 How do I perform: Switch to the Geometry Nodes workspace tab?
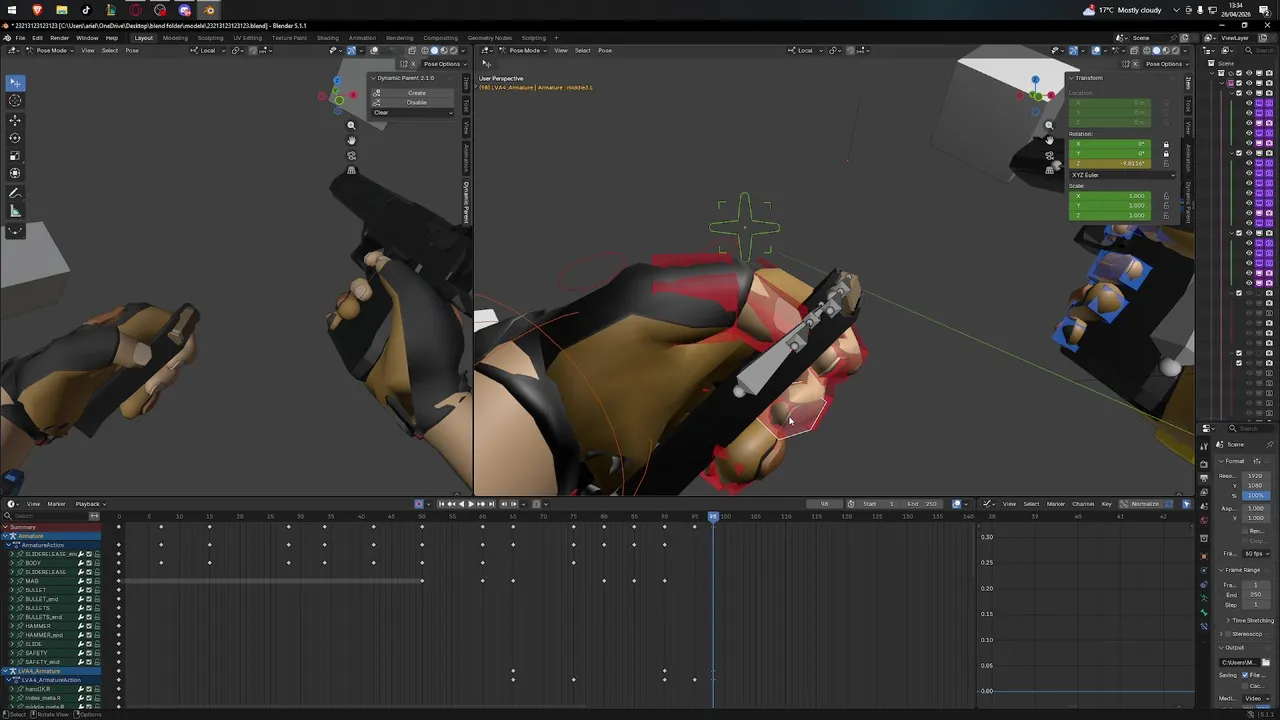489,38
